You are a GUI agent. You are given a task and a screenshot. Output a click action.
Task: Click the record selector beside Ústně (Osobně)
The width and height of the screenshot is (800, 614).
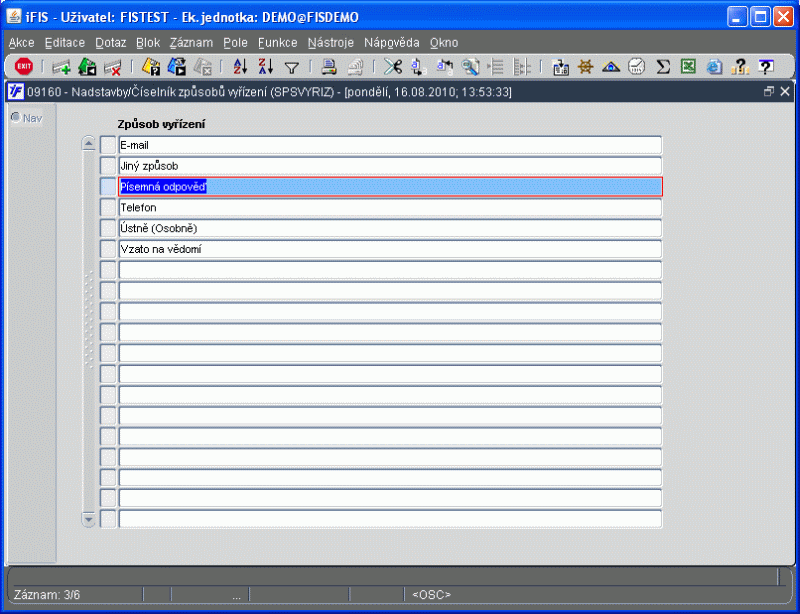108,228
